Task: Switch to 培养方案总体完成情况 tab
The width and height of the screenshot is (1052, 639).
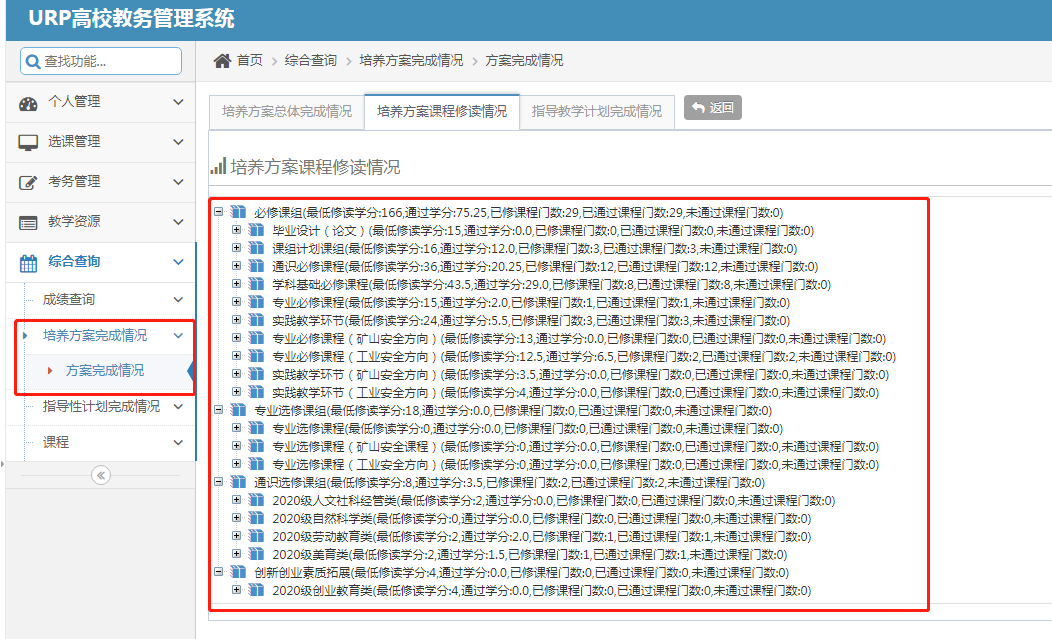Action: 286,111
